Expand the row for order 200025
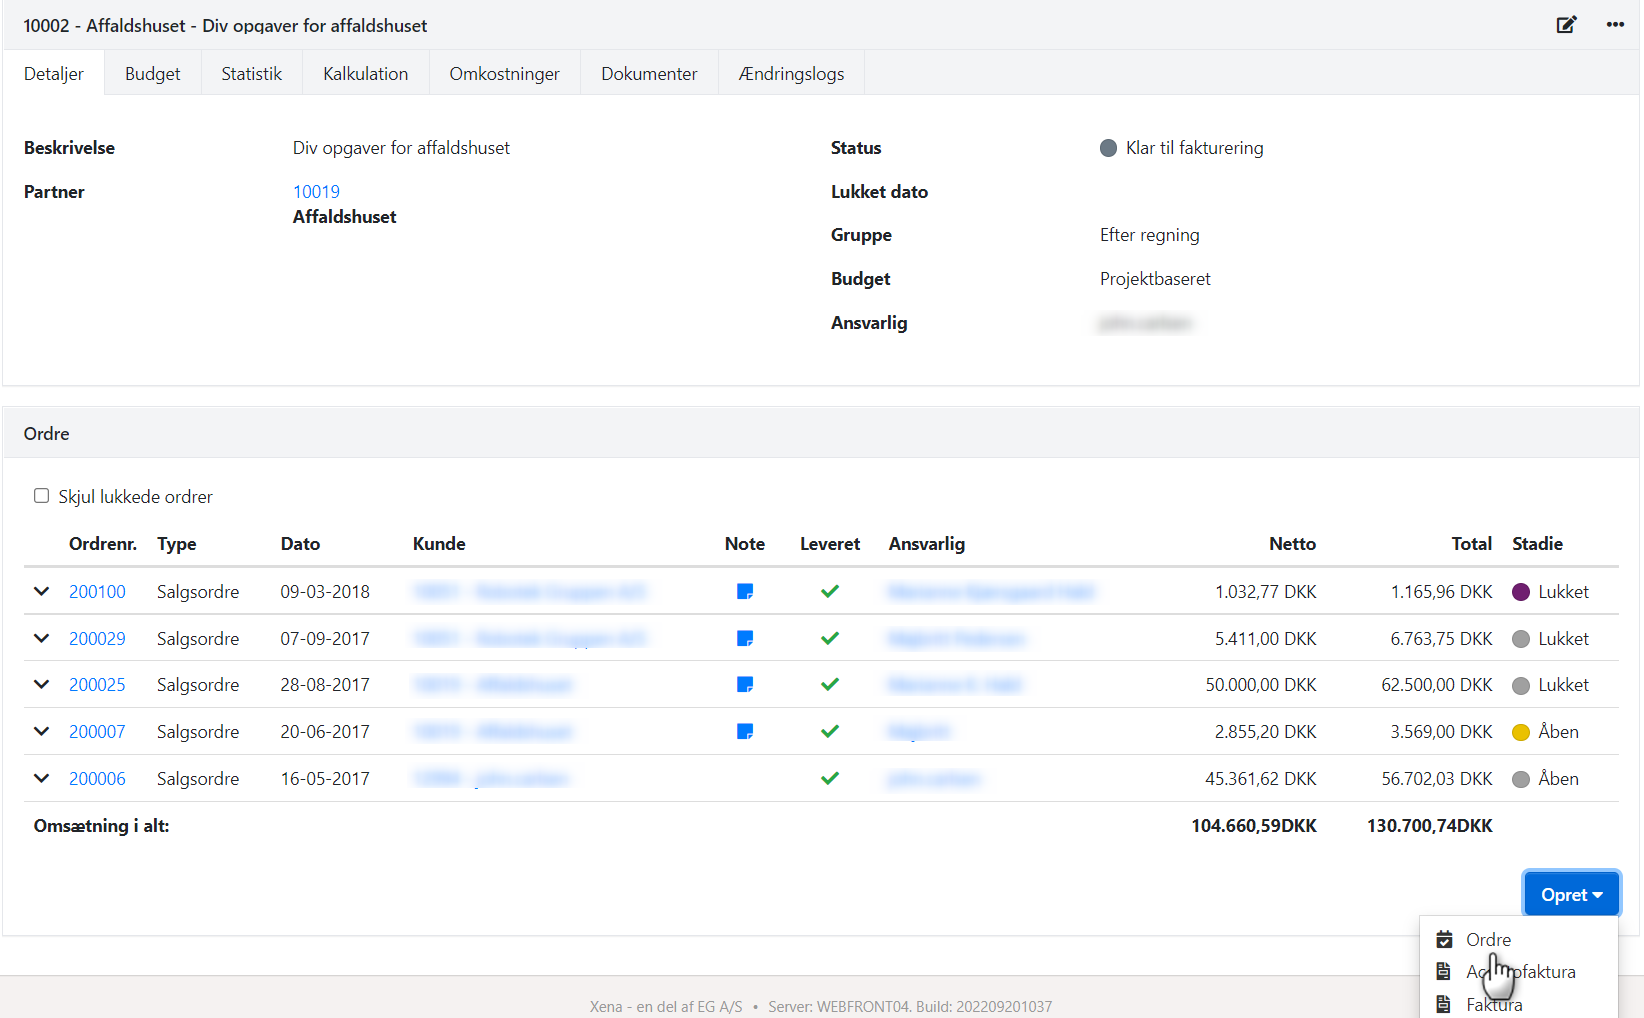Viewport: 1644px width, 1018px height. click(x=42, y=685)
